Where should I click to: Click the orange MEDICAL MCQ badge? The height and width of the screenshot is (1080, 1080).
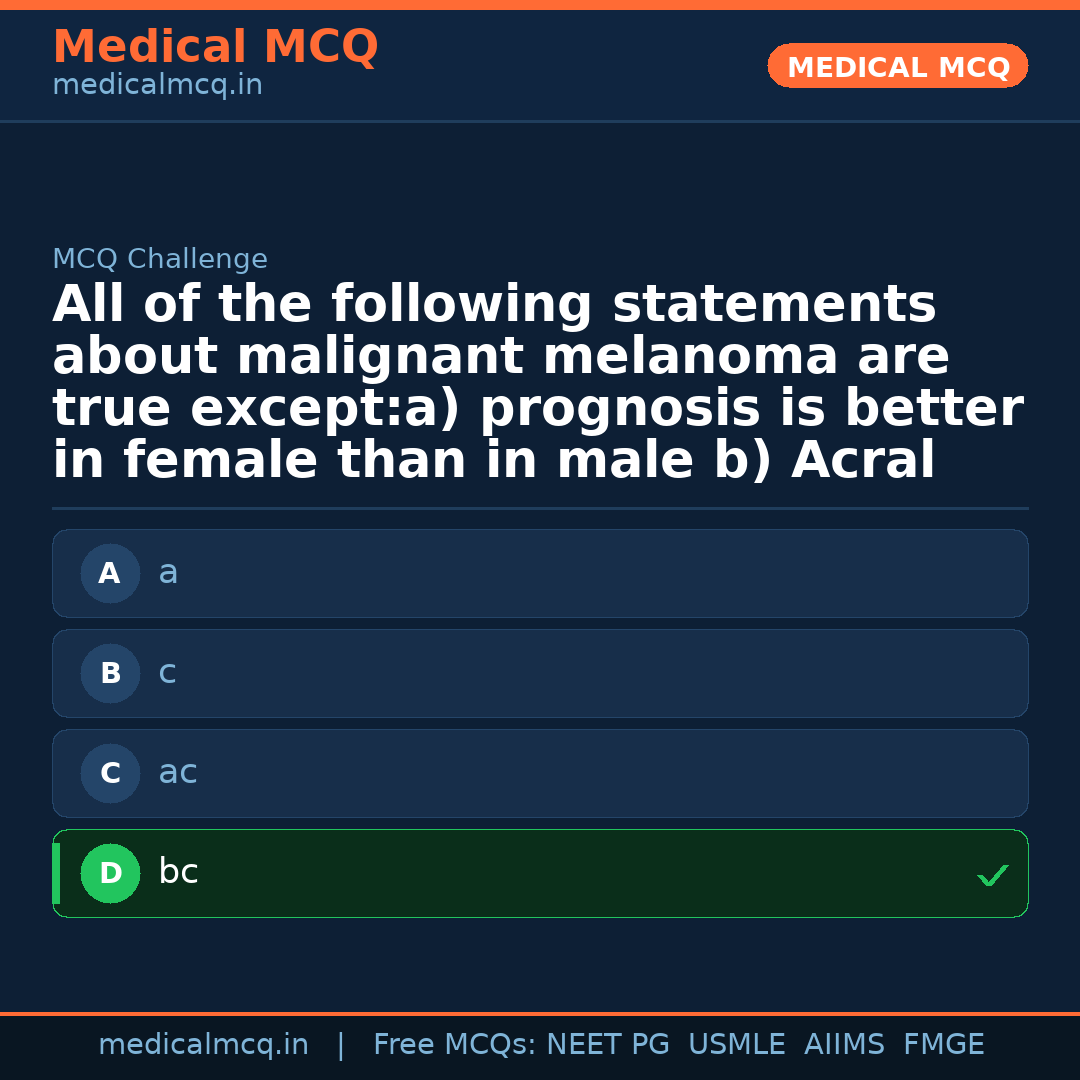point(897,66)
